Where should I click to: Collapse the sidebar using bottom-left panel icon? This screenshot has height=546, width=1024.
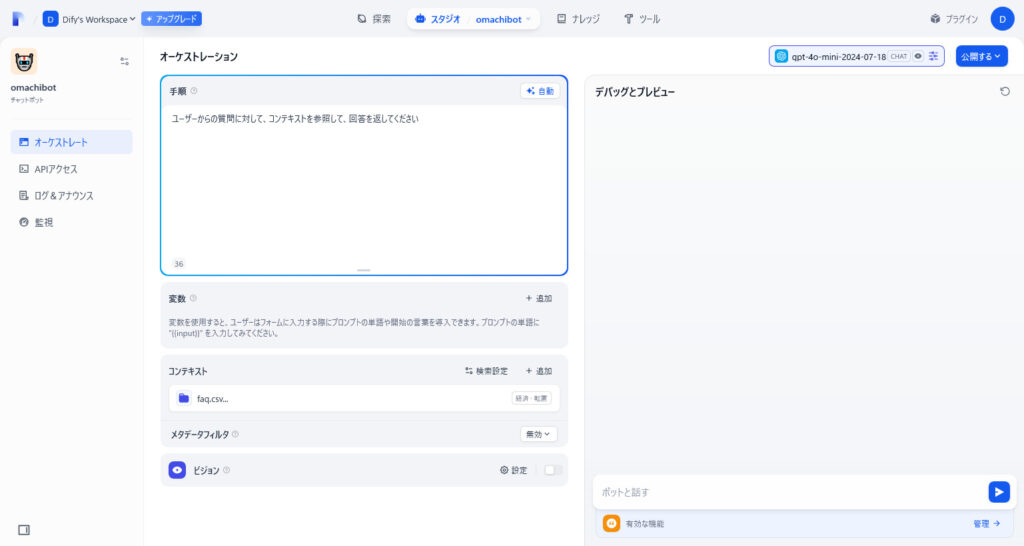(x=24, y=529)
